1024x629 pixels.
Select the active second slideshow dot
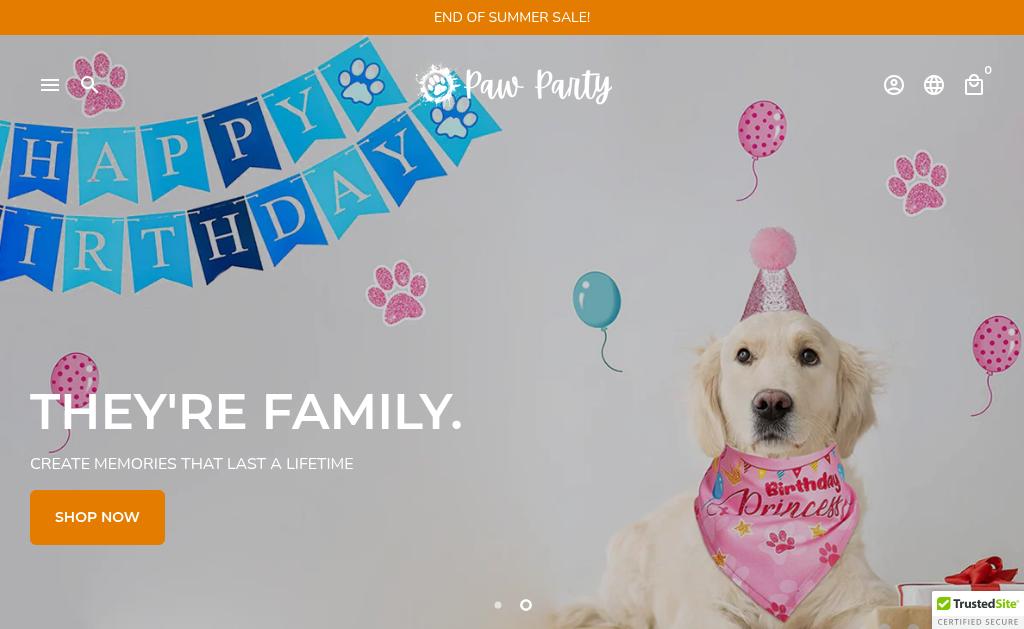pos(525,605)
